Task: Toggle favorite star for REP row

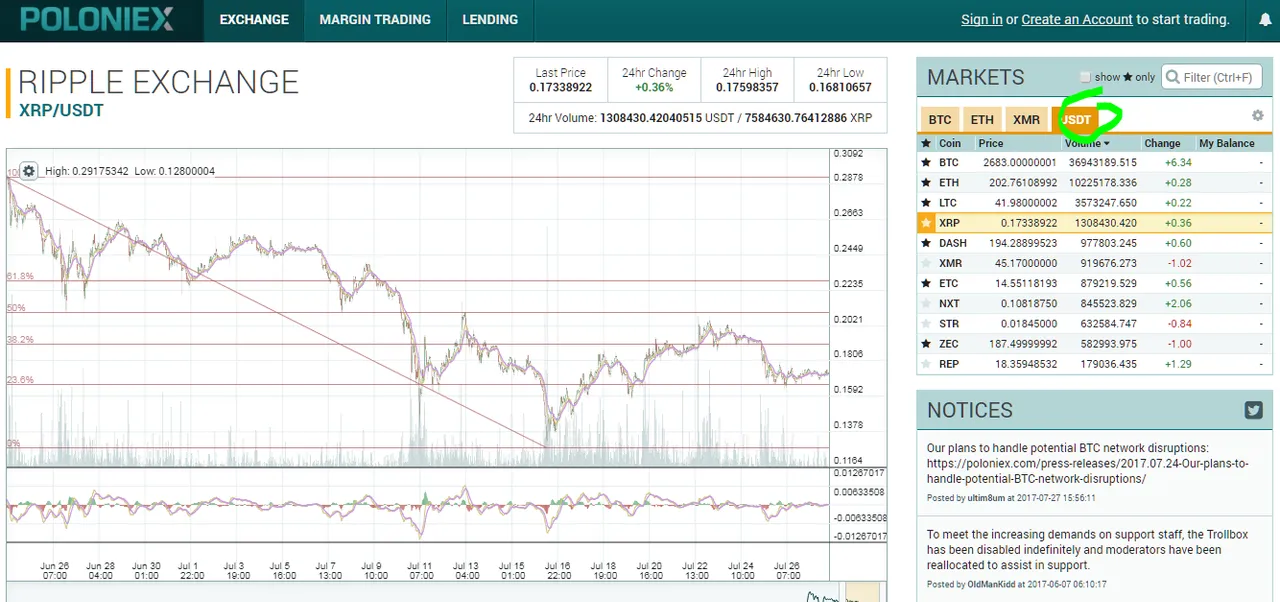Action: coord(926,364)
